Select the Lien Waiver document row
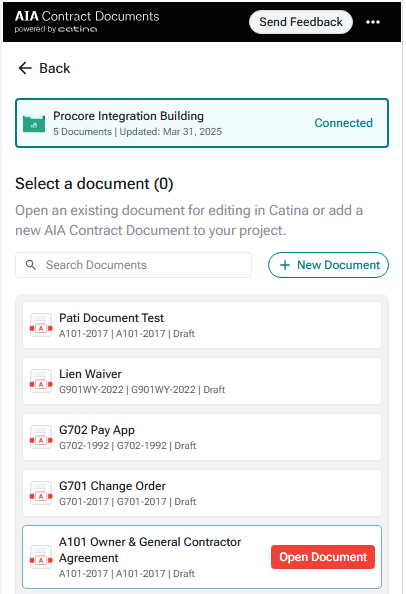Screen dimensions: 406x594 tap(202, 381)
